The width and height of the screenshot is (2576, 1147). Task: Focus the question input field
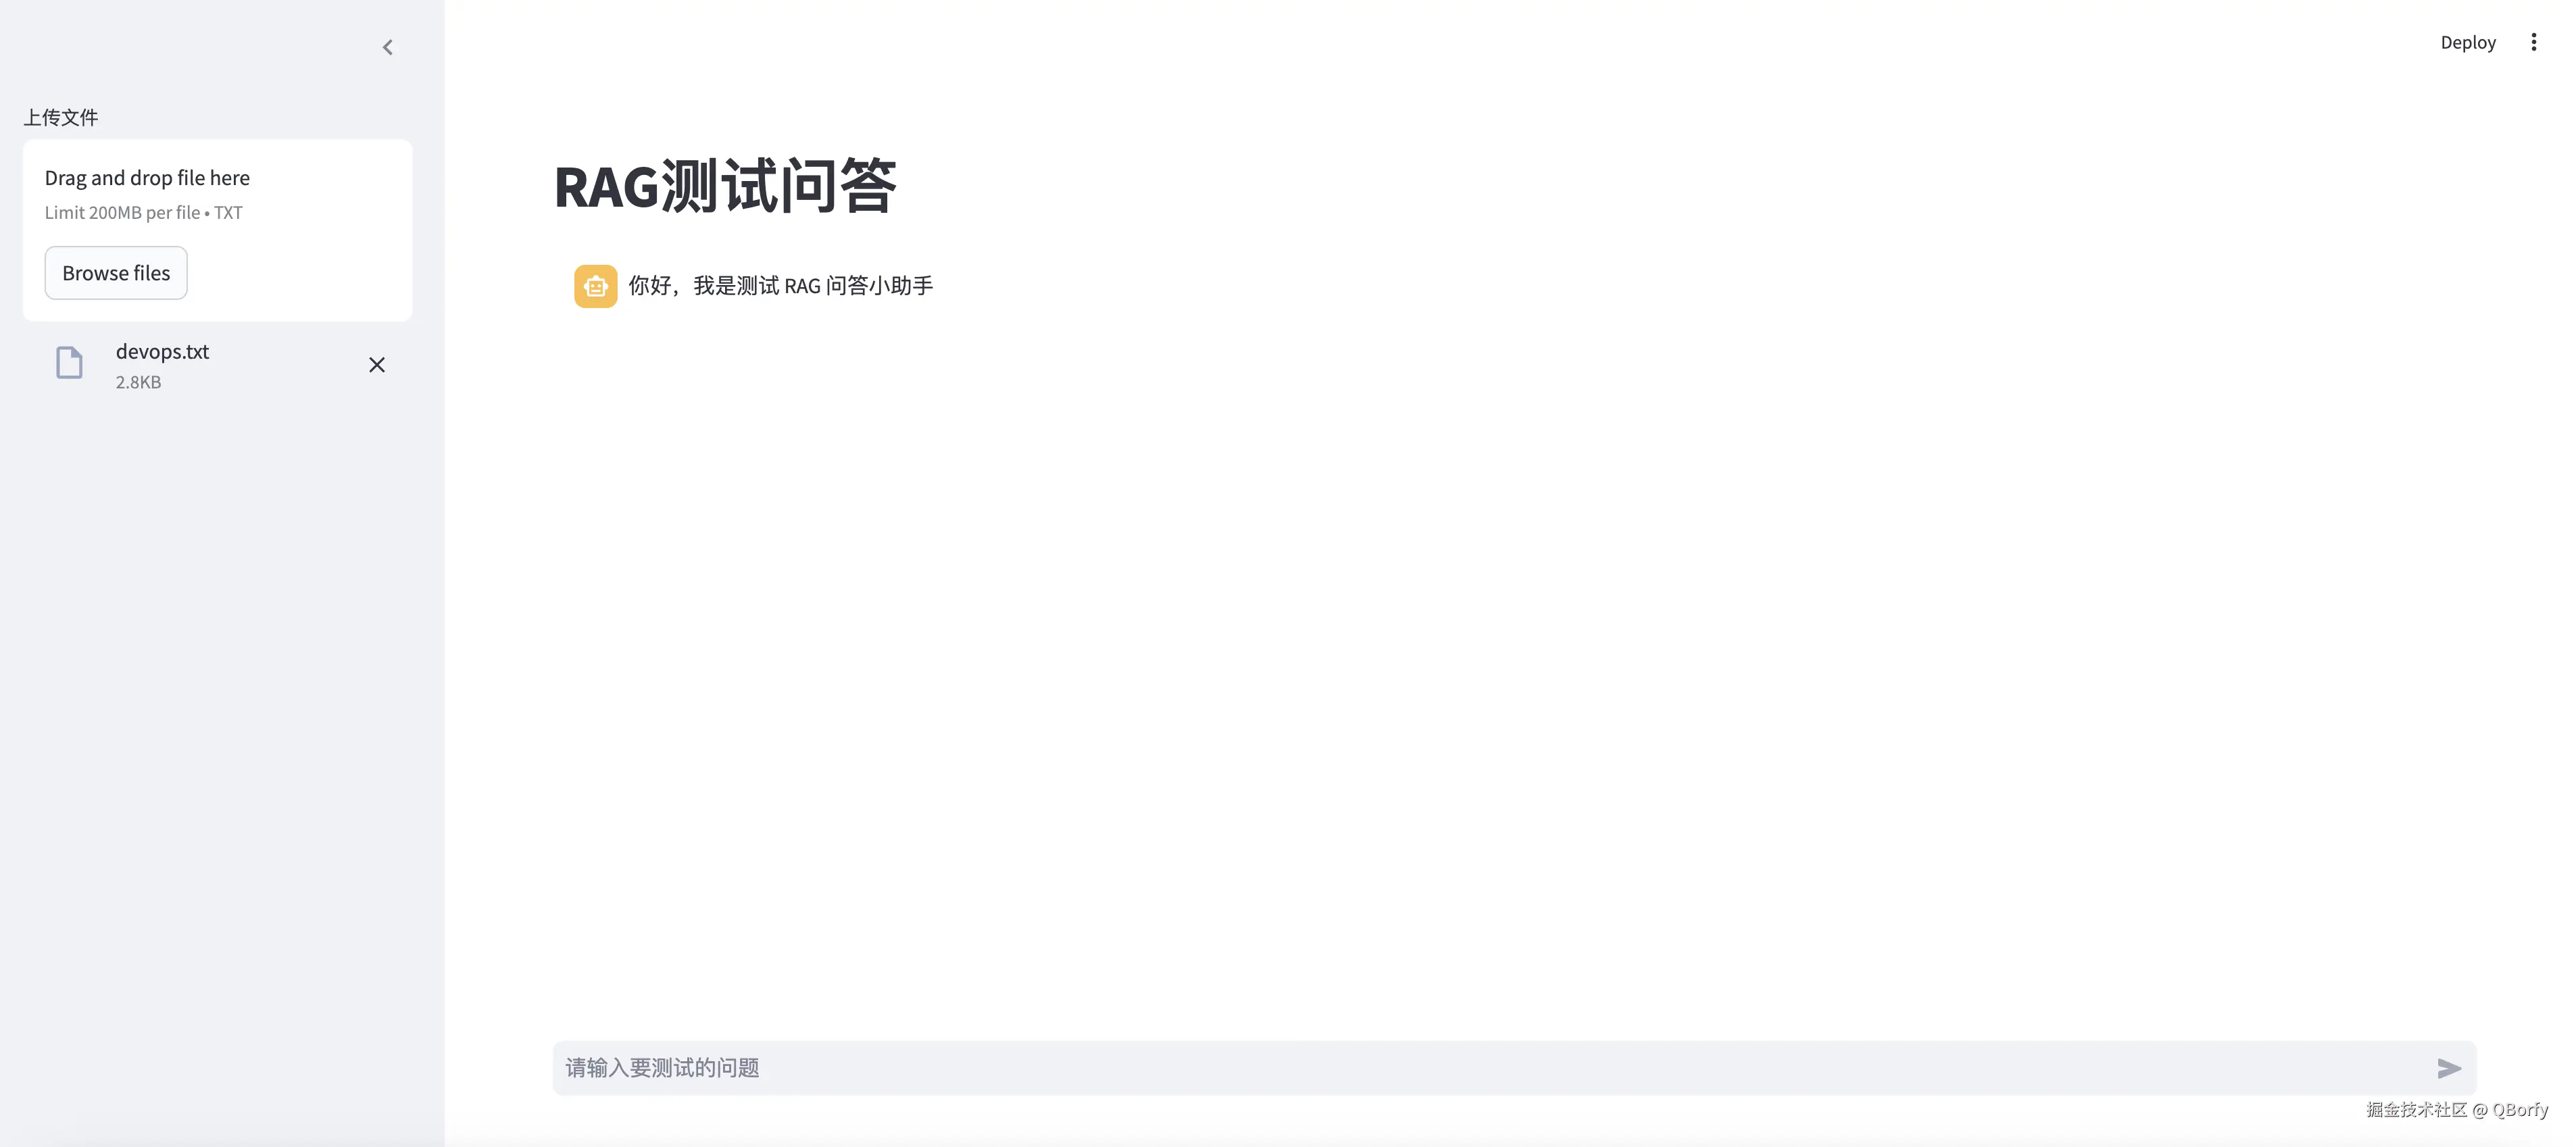click(1490, 1068)
